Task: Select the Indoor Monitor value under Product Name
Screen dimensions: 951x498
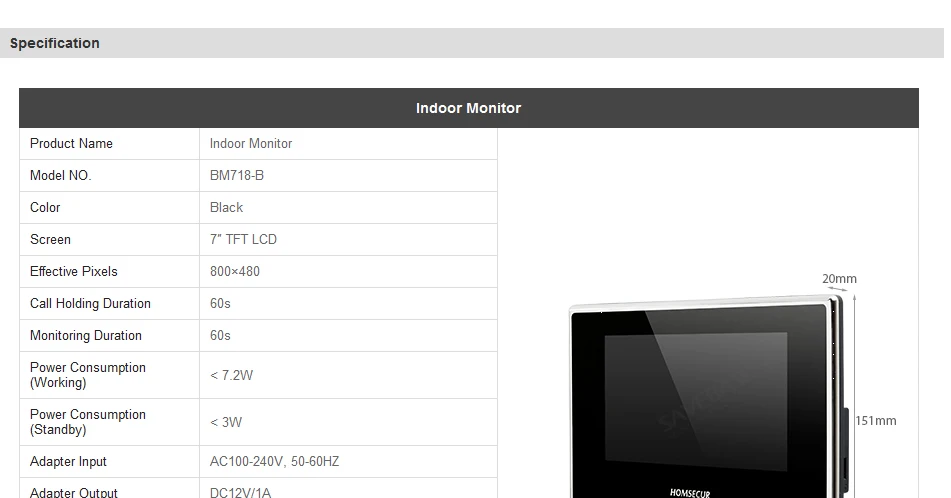Action: [251, 144]
